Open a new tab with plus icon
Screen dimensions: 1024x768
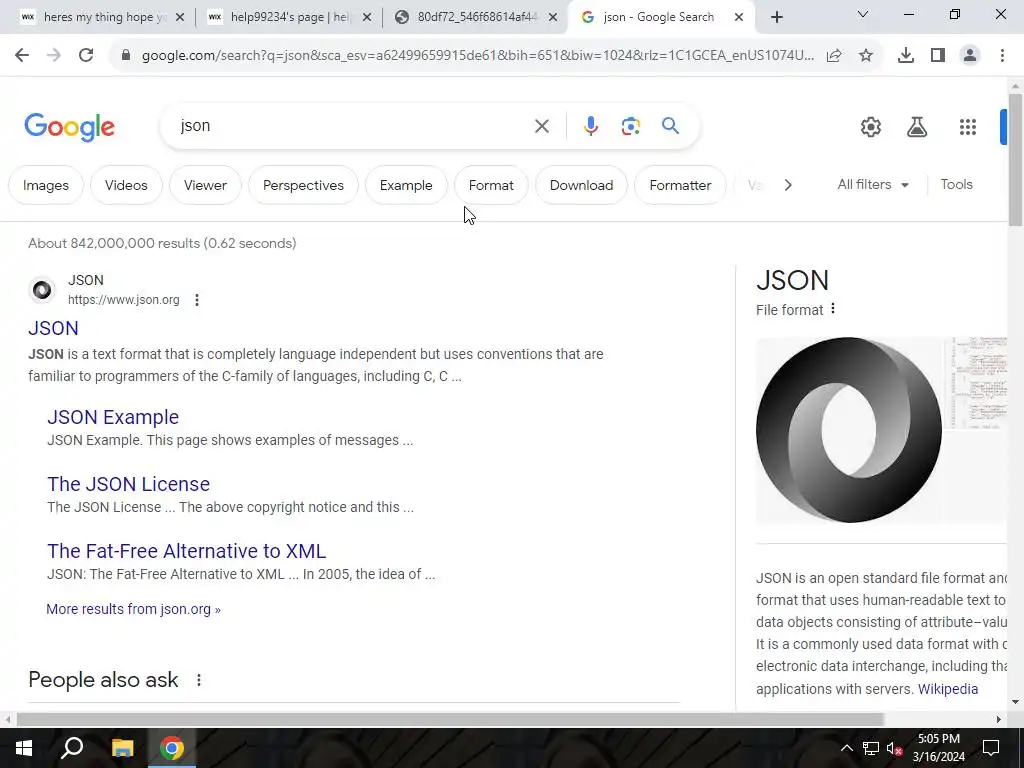pos(776,17)
